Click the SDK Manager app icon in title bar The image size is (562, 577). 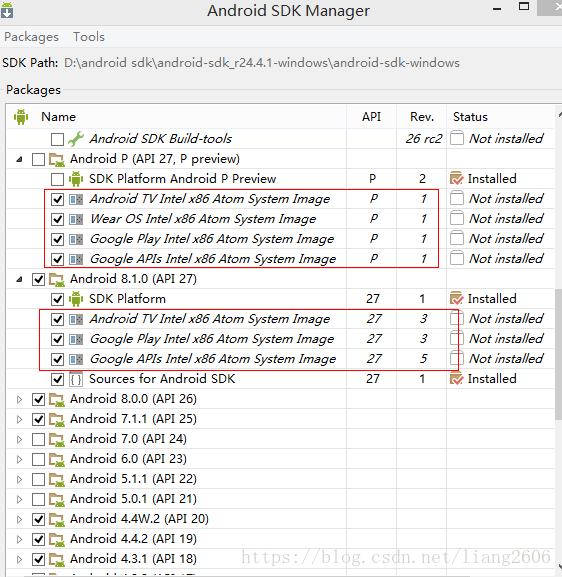(x=7, y=10)
